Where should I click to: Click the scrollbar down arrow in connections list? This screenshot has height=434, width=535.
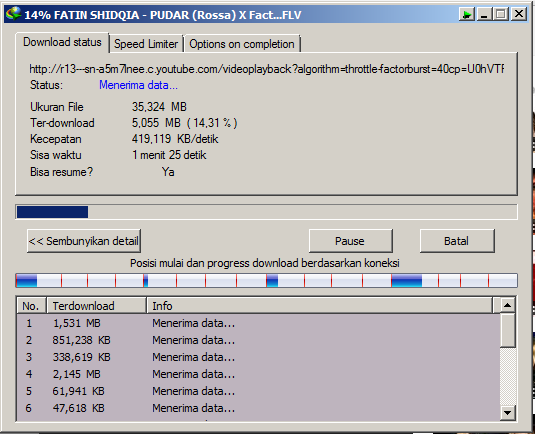click(507, 413)
